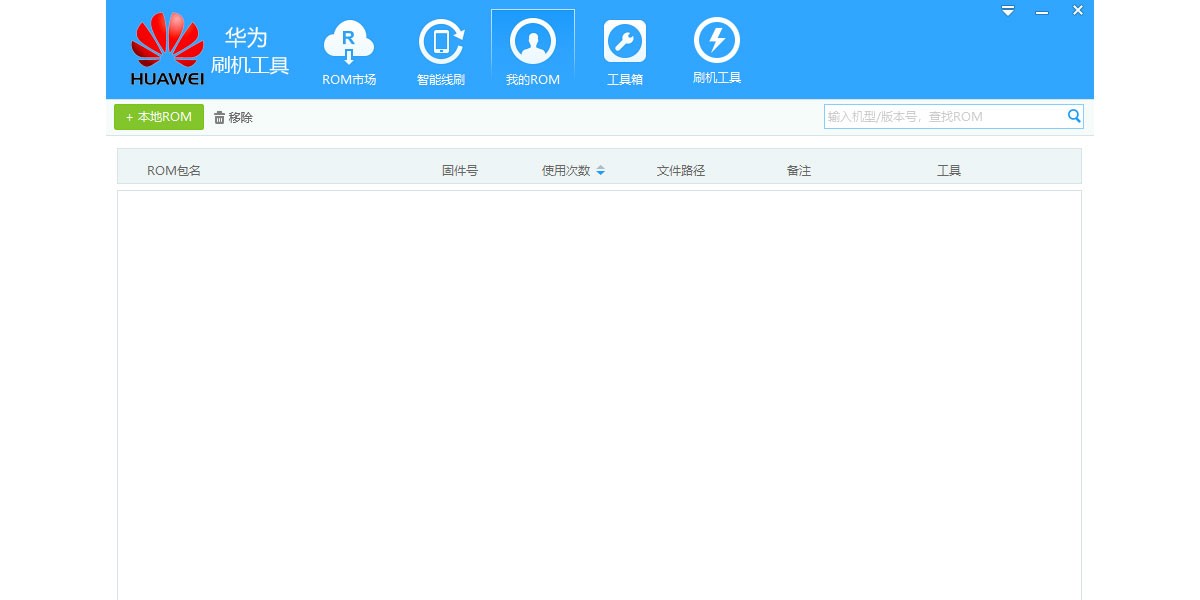Close the flashing tool window
The width and height of the screenshot is (1200, 600).
pos(1078,10)
